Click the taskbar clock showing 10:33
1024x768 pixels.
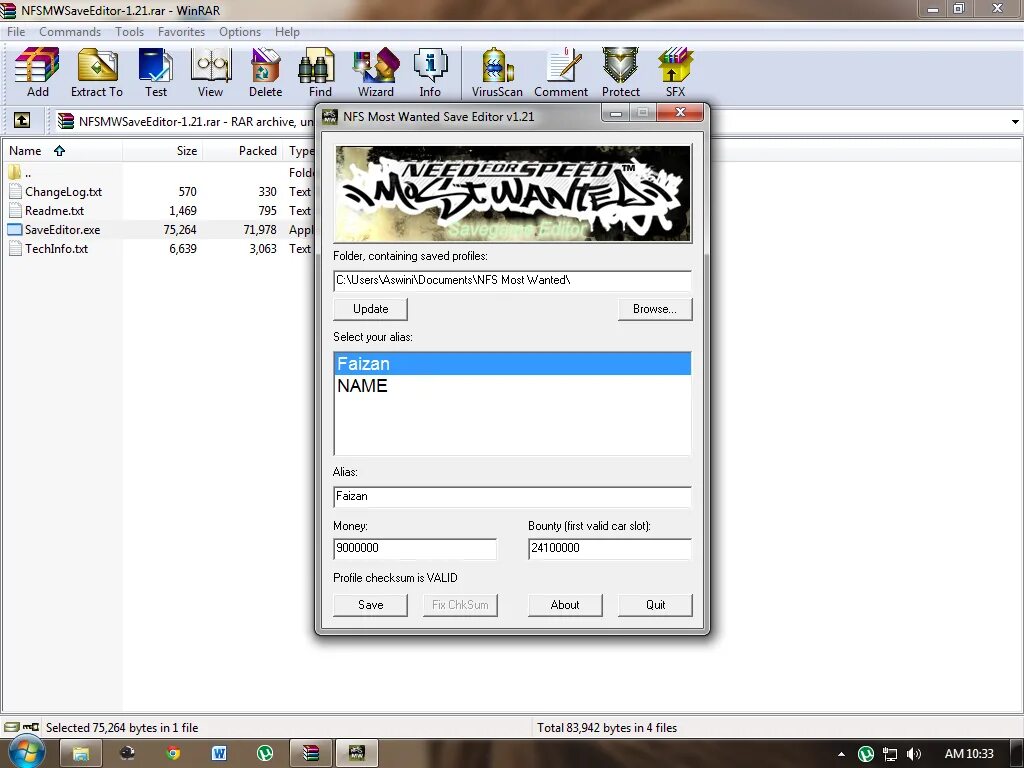(969, 754)
